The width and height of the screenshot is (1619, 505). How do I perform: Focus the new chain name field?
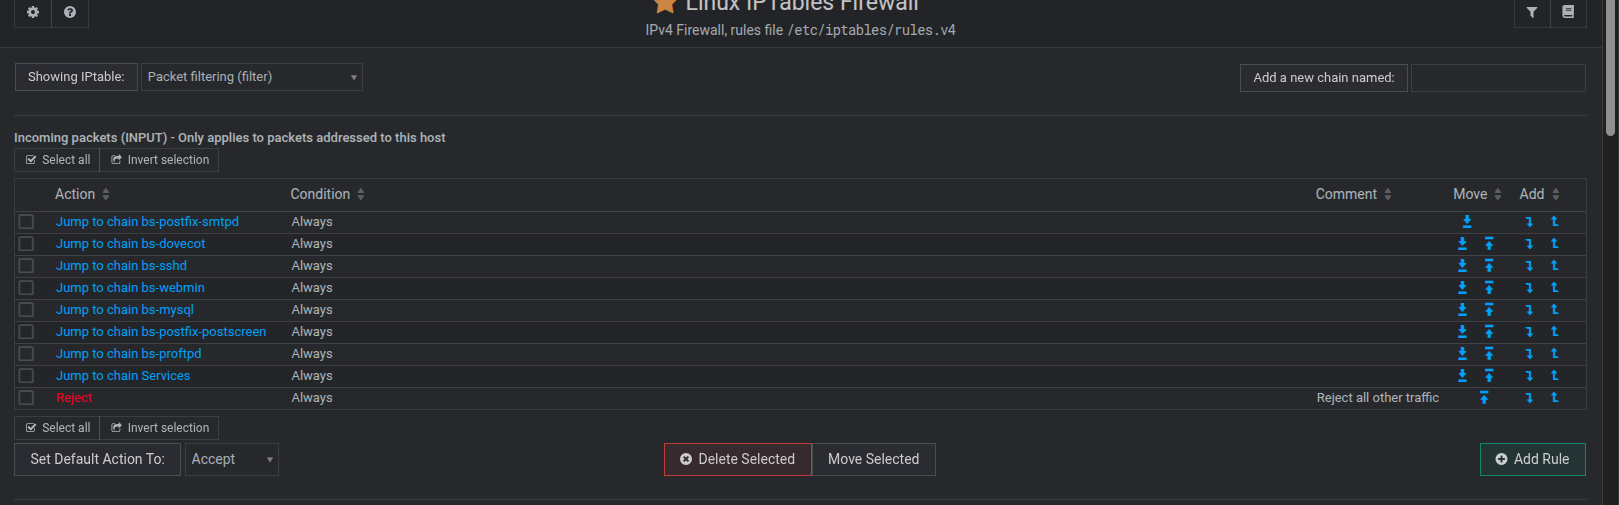pyautogui.click(x=1498, y=78)
